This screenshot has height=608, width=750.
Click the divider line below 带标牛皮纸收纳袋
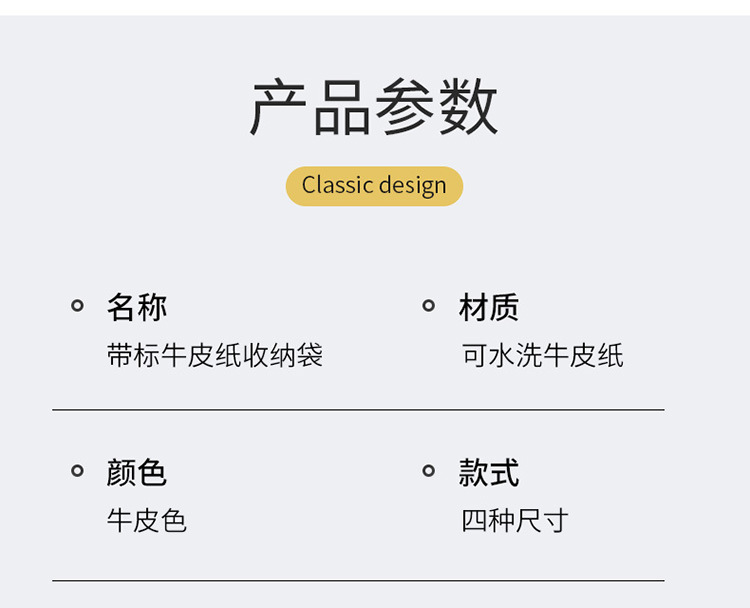click(358, 410)
